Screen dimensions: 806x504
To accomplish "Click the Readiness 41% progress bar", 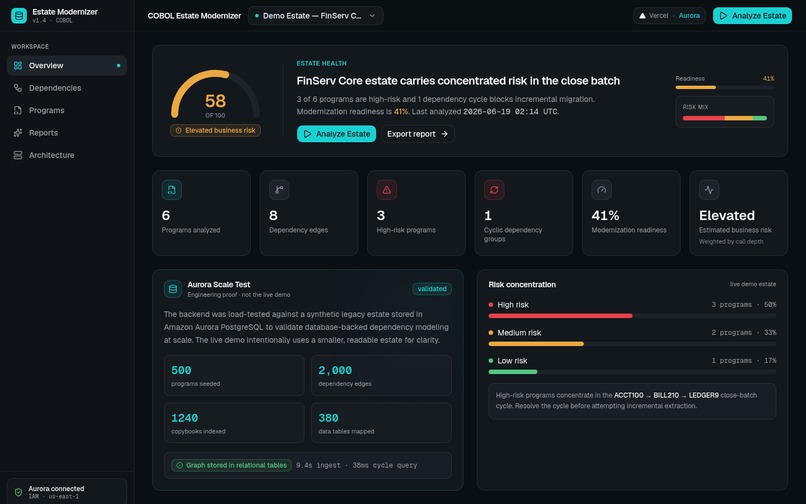I will (725, 87).
